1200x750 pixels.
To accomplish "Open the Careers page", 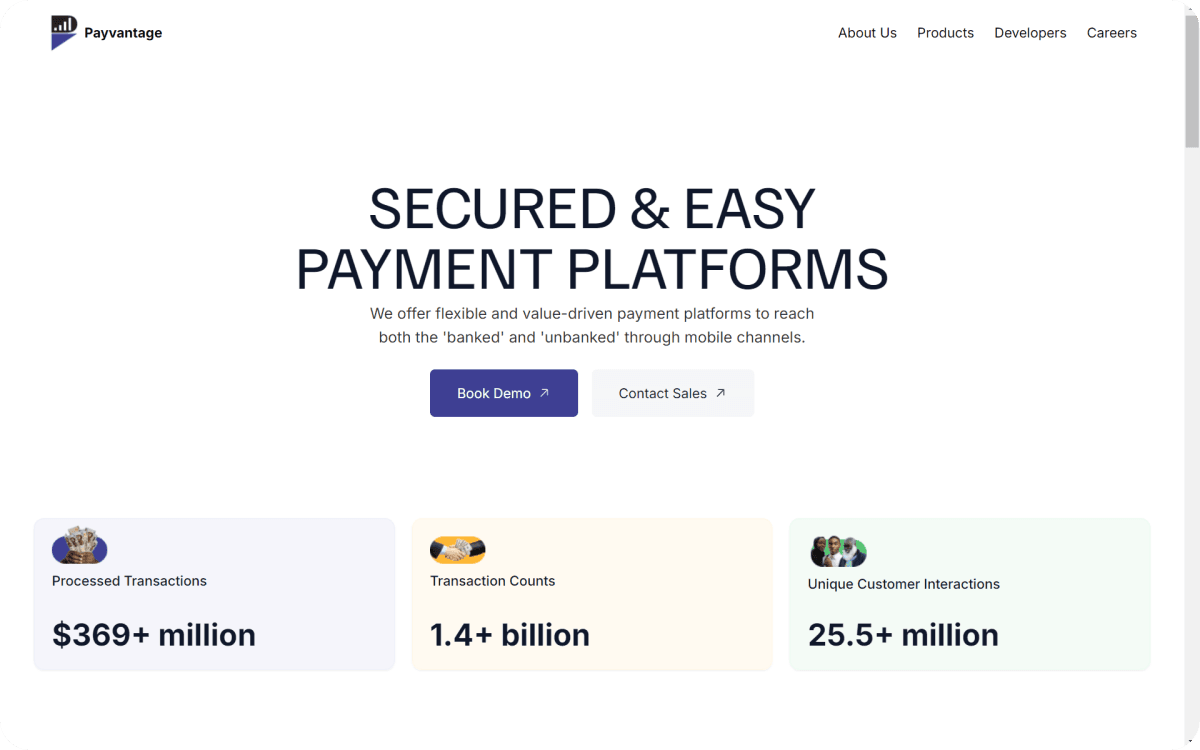I will pos(1111,32).
